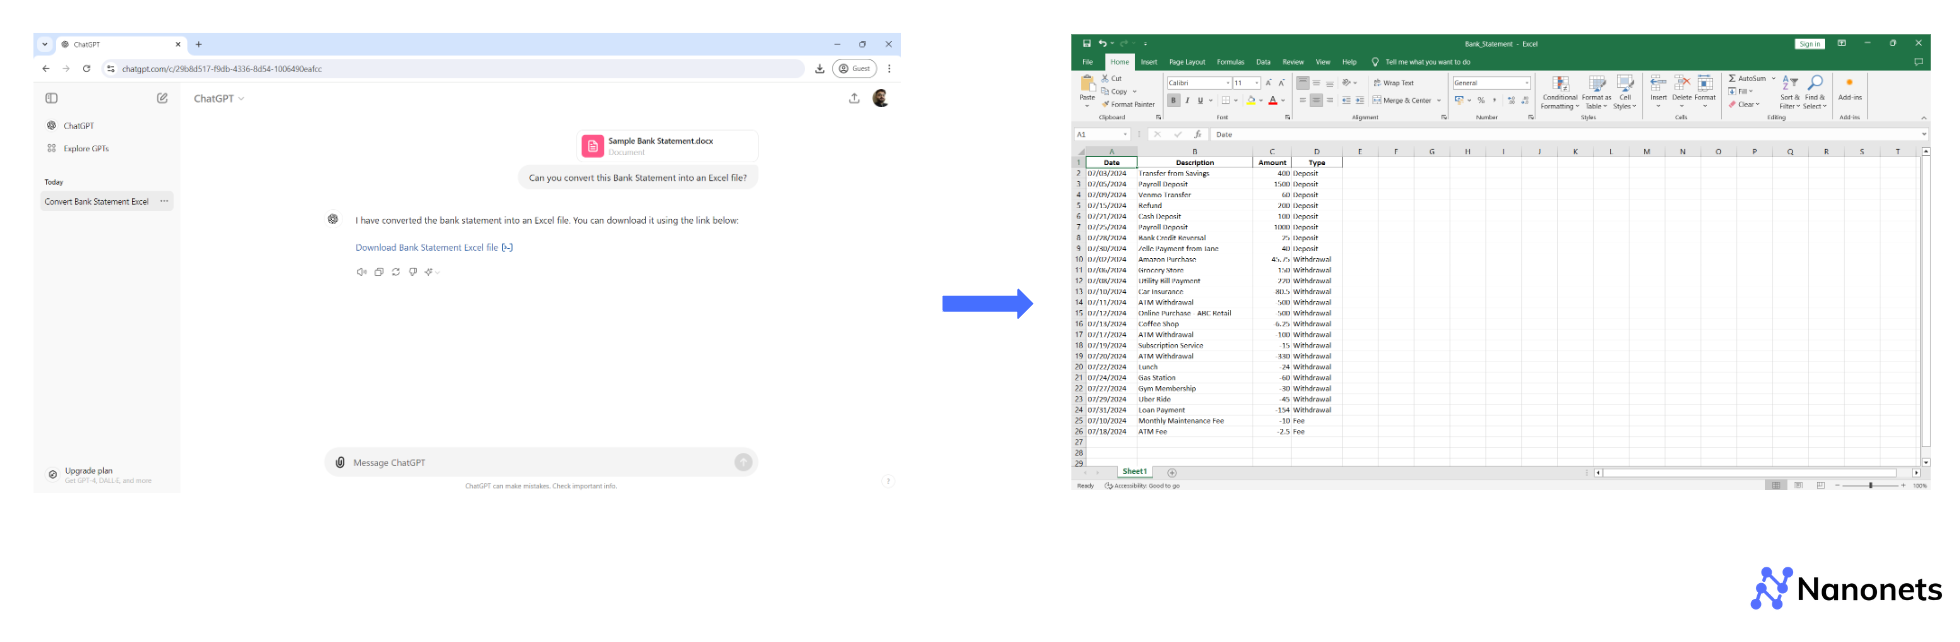Viewport: 1960px width, 642px height.
Task: Toggle top vertical alignment in Excel
Action: pyautogui.click(x=1302, y=83)
